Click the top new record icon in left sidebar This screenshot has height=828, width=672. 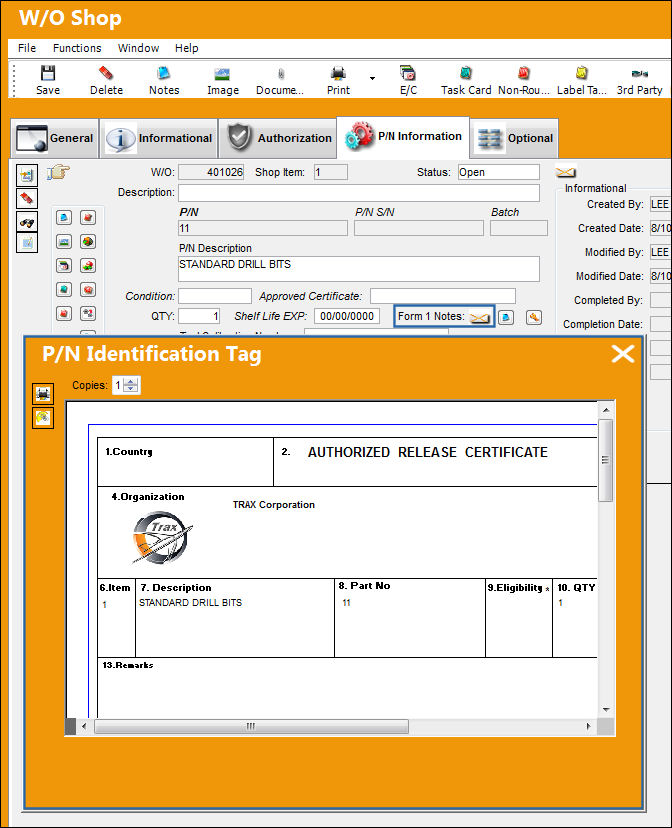pos(27,175)
